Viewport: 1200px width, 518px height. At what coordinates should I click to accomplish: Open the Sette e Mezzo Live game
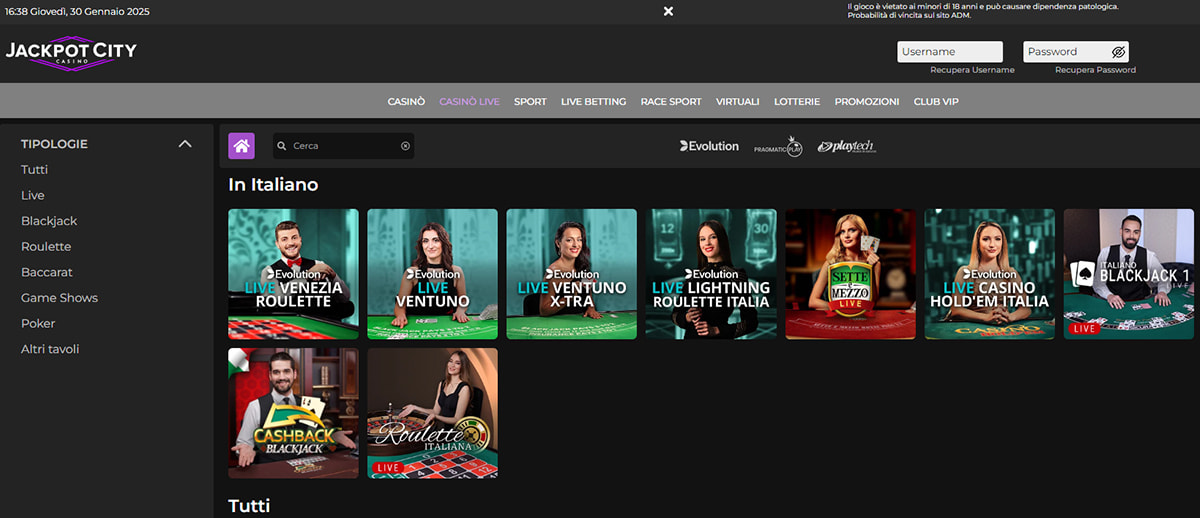850,274
